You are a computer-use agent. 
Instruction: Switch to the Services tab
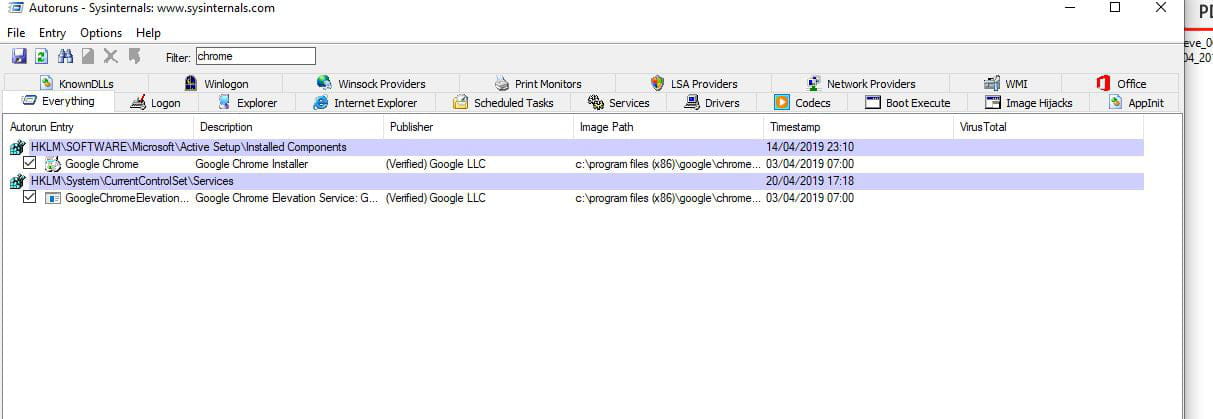coord(619,103)
